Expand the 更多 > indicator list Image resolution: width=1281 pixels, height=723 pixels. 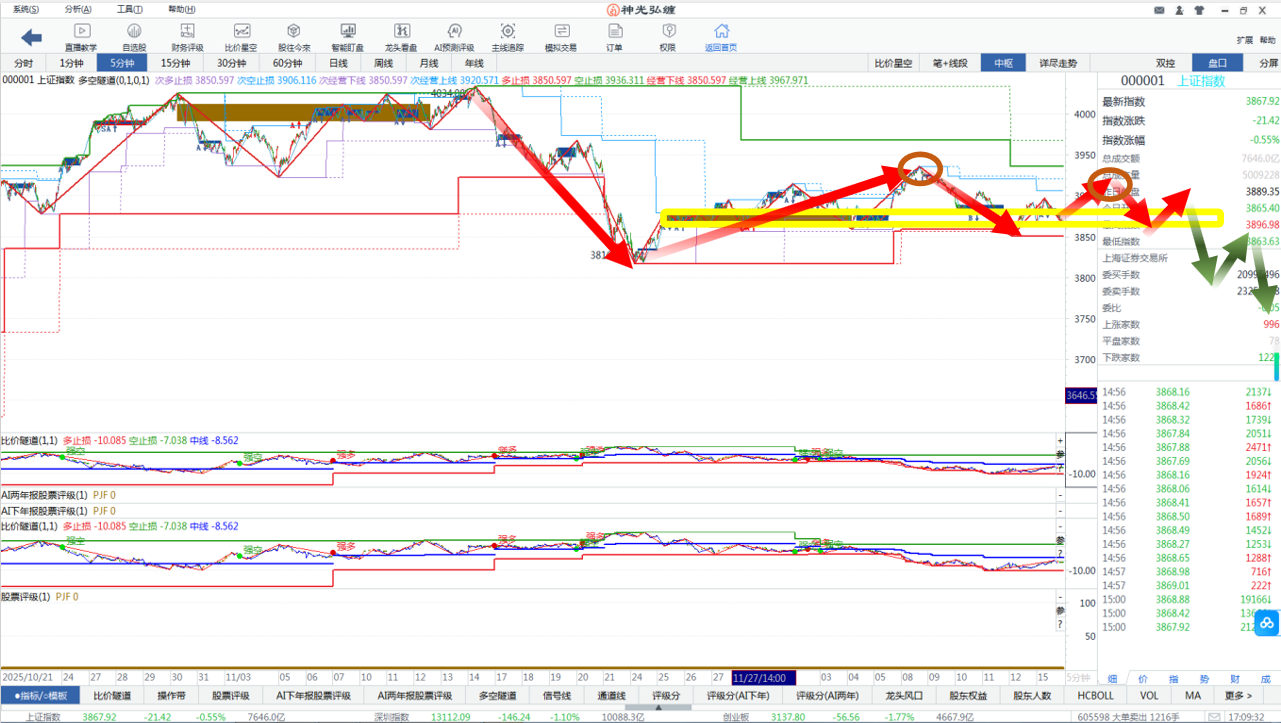[1238, 696]
